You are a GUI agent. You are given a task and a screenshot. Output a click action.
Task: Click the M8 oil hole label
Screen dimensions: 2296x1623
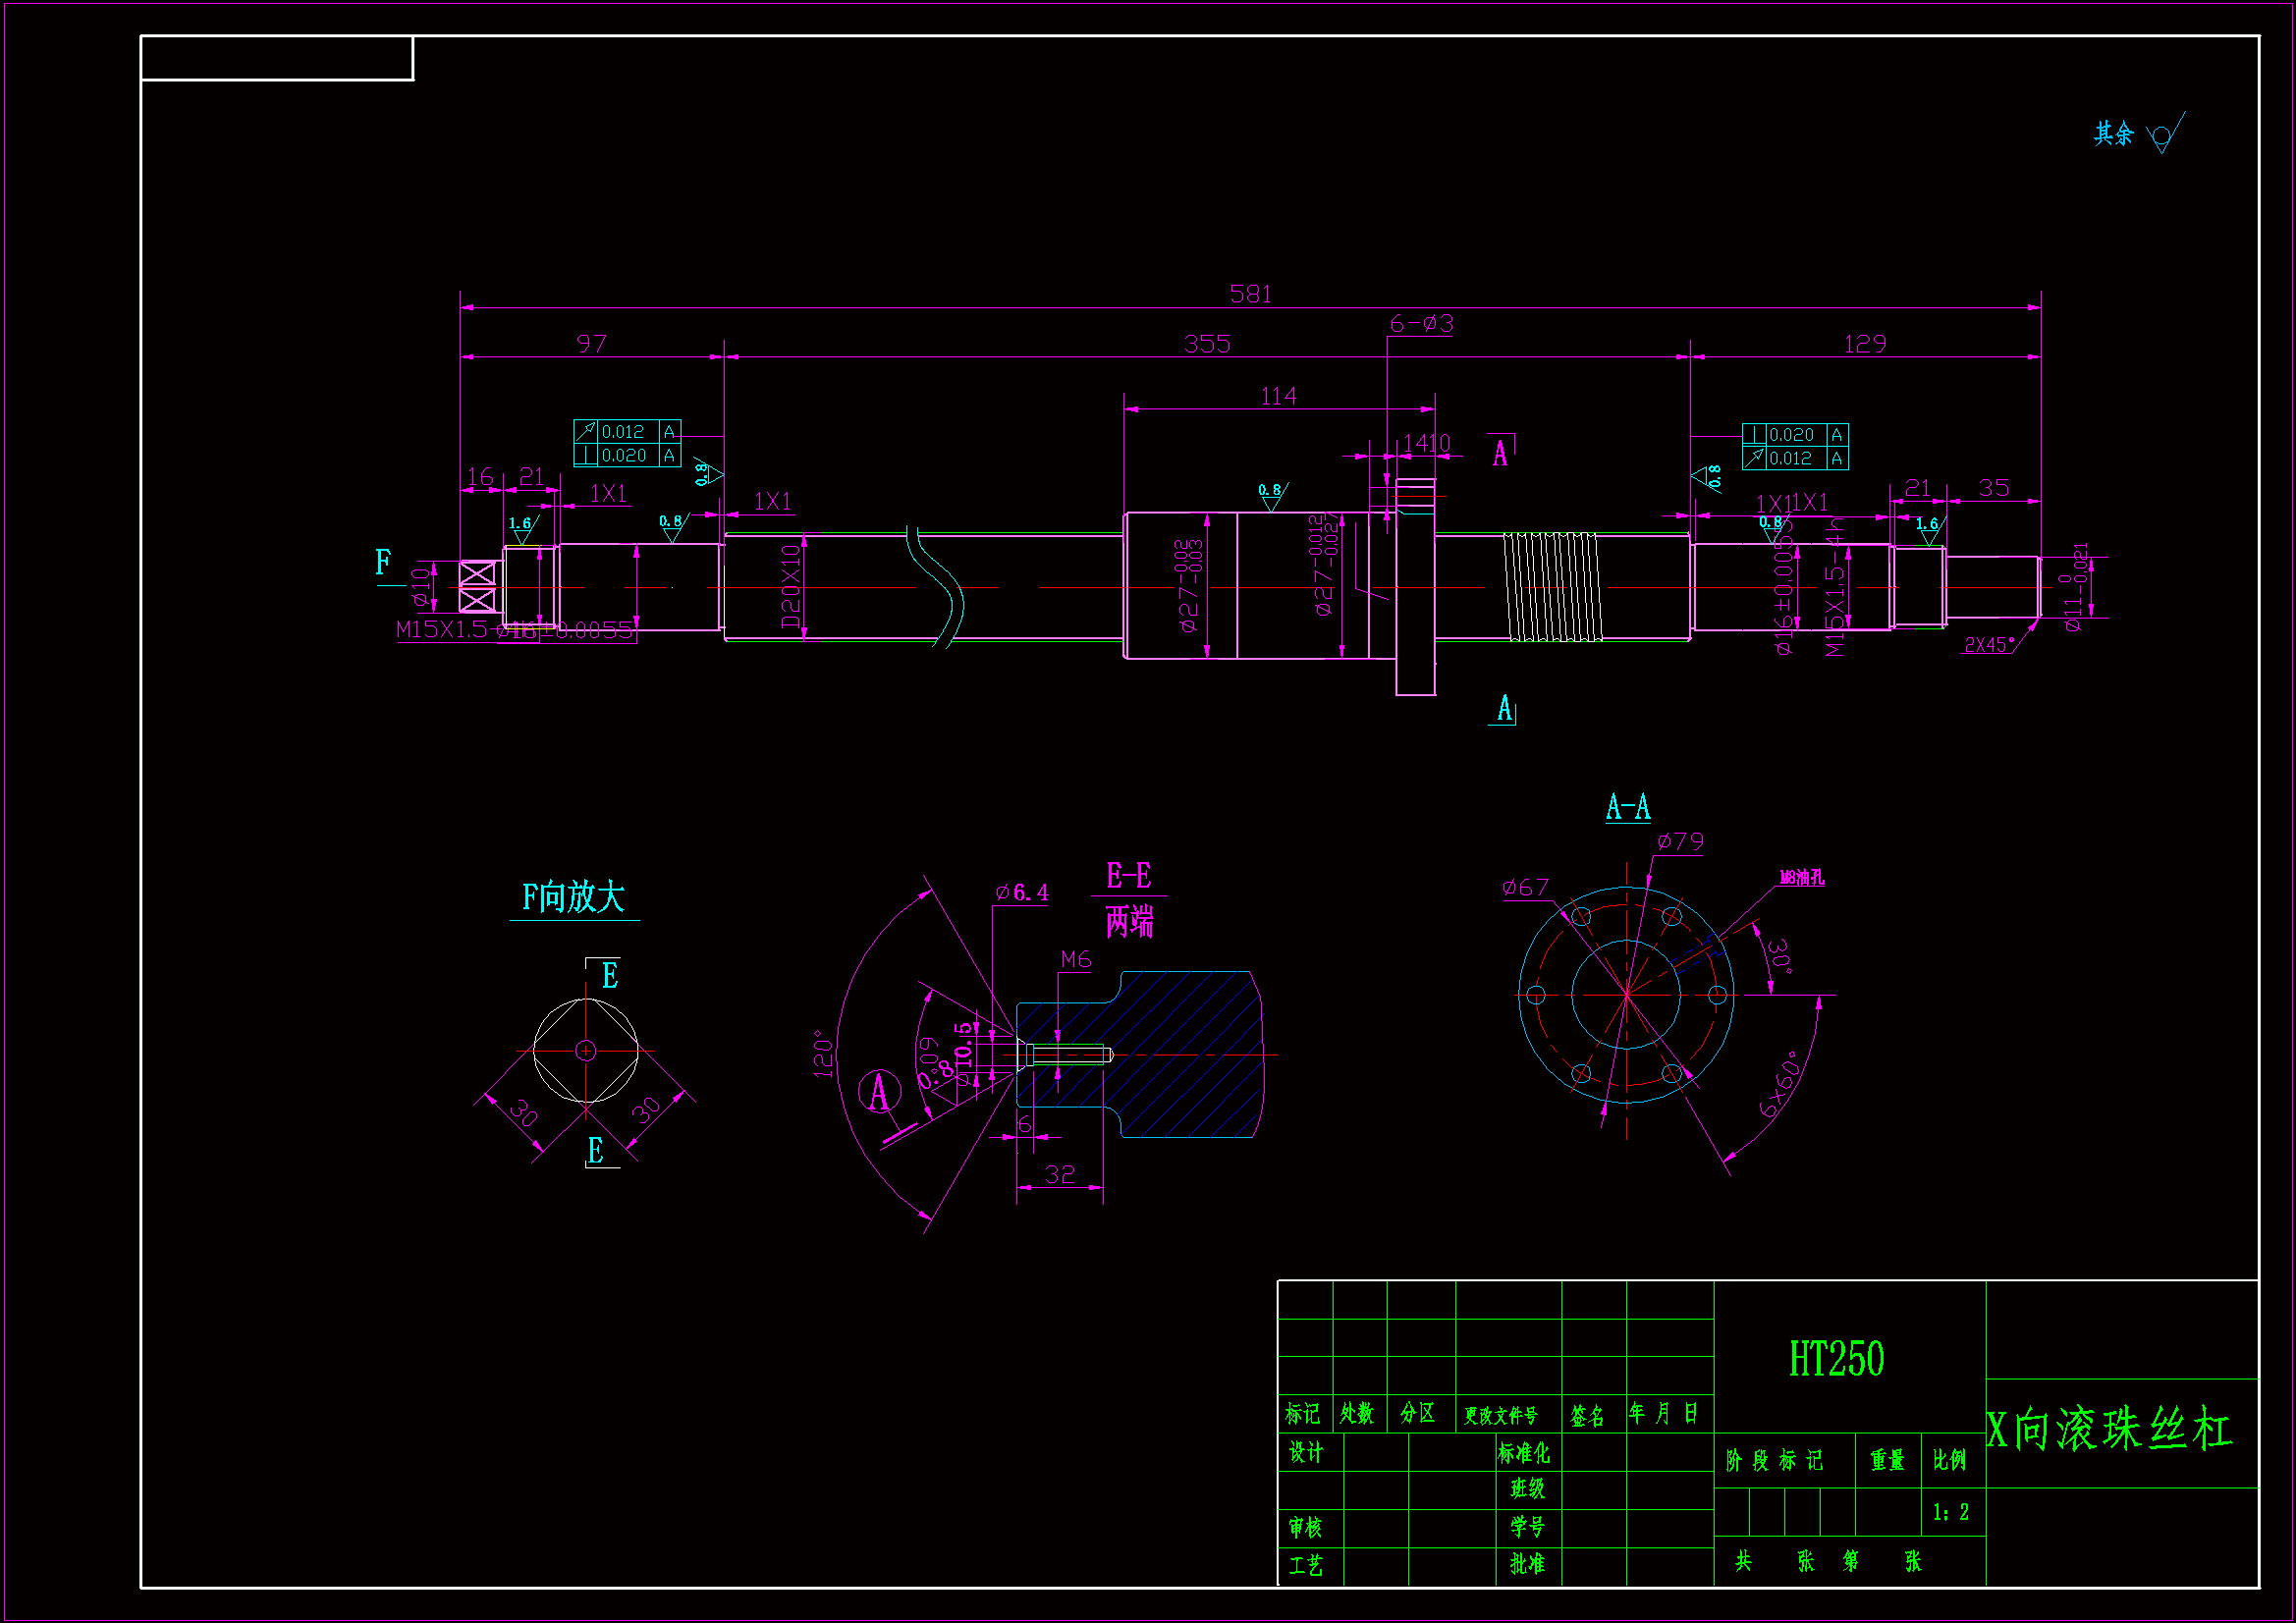[x=1801, y=878]
